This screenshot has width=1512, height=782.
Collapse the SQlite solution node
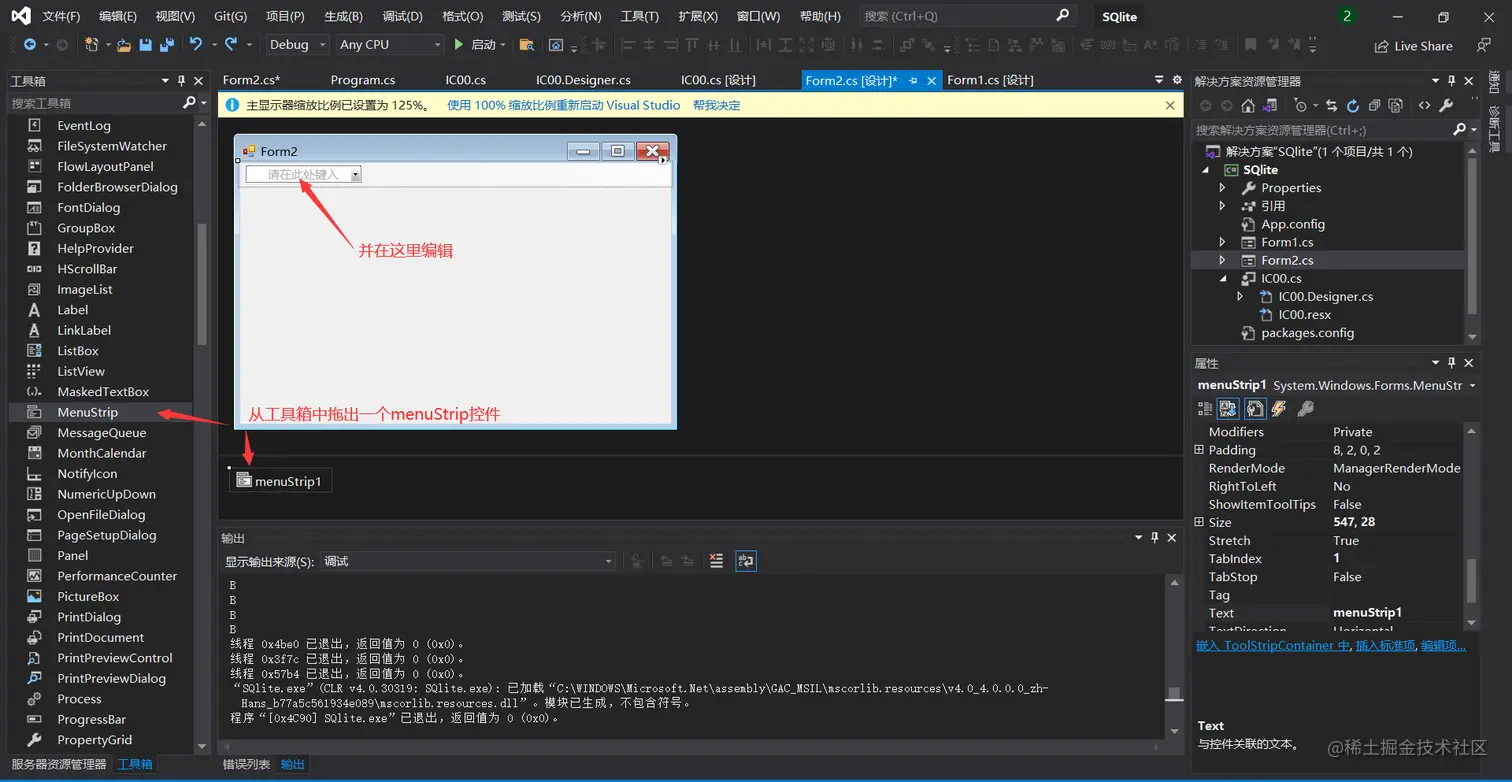(x=1205, y=169)
